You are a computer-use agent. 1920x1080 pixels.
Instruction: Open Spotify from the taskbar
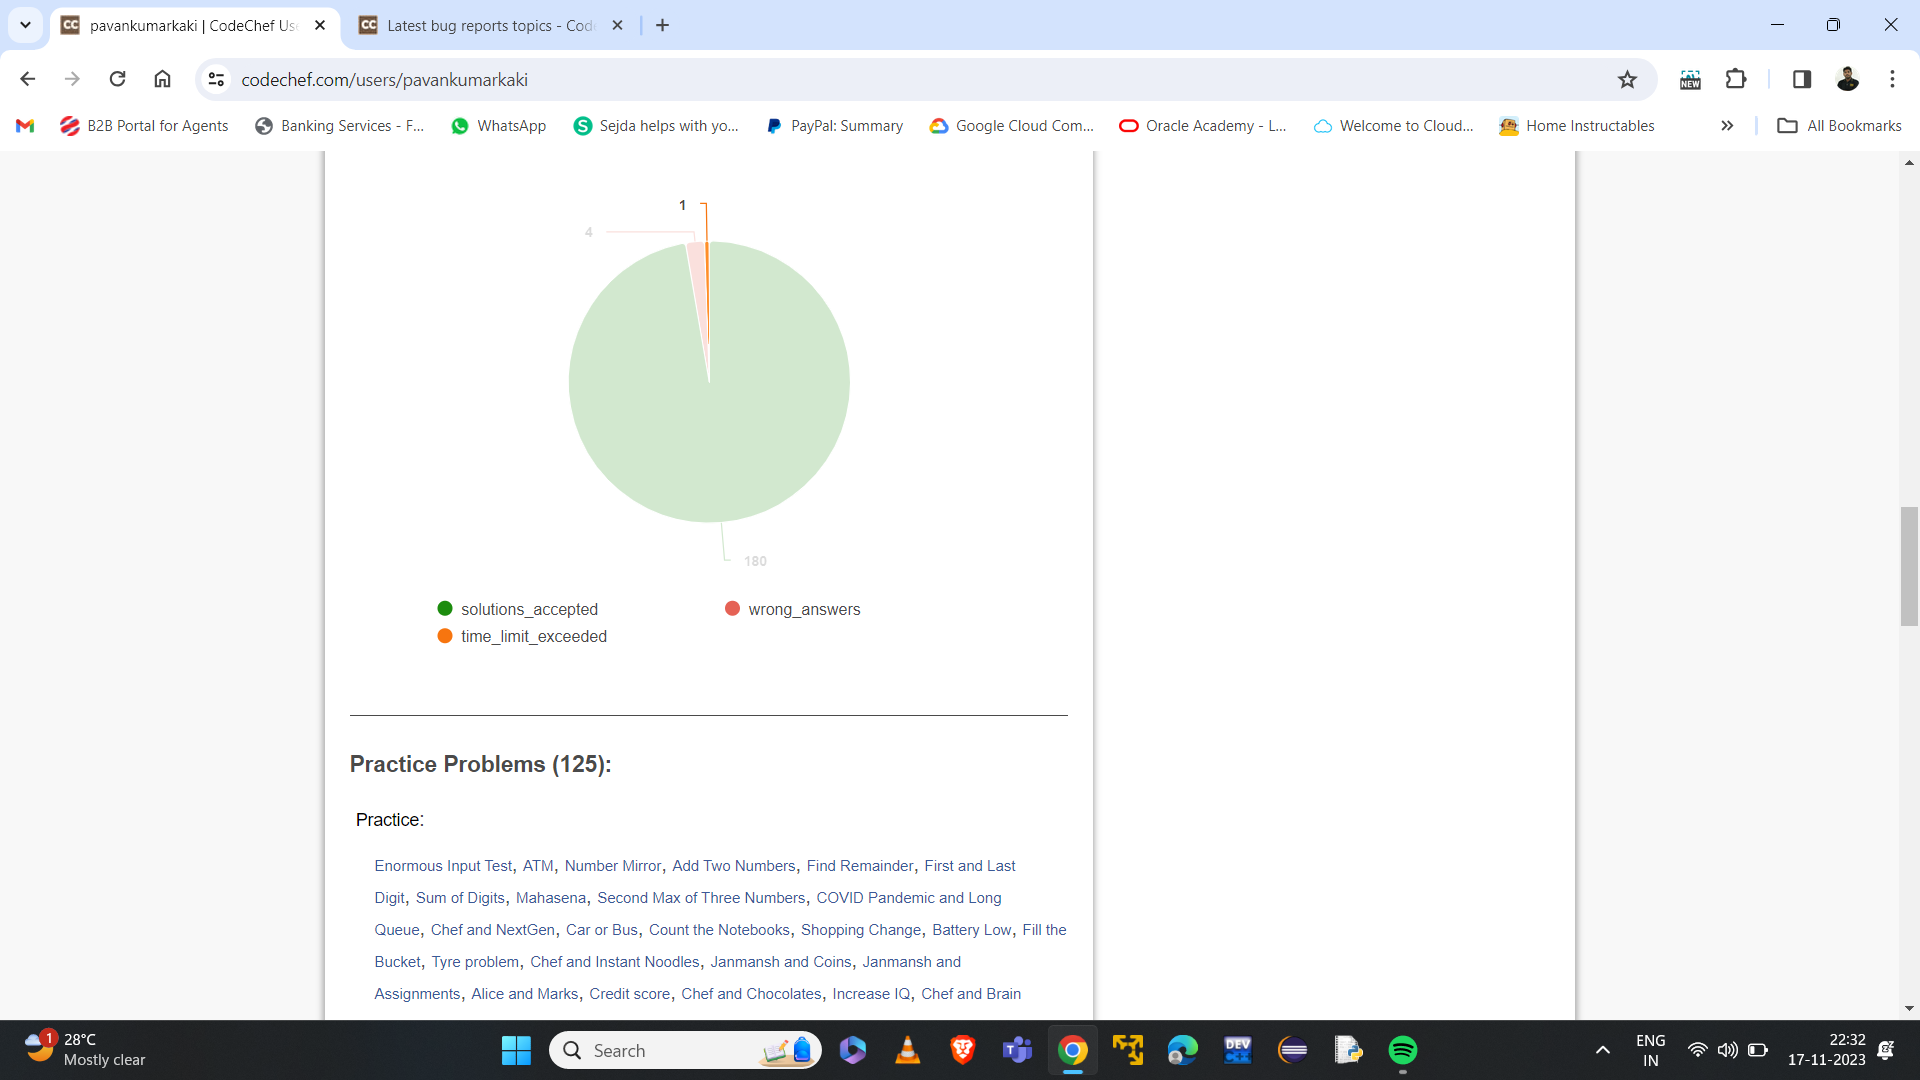[1402, 1050]
